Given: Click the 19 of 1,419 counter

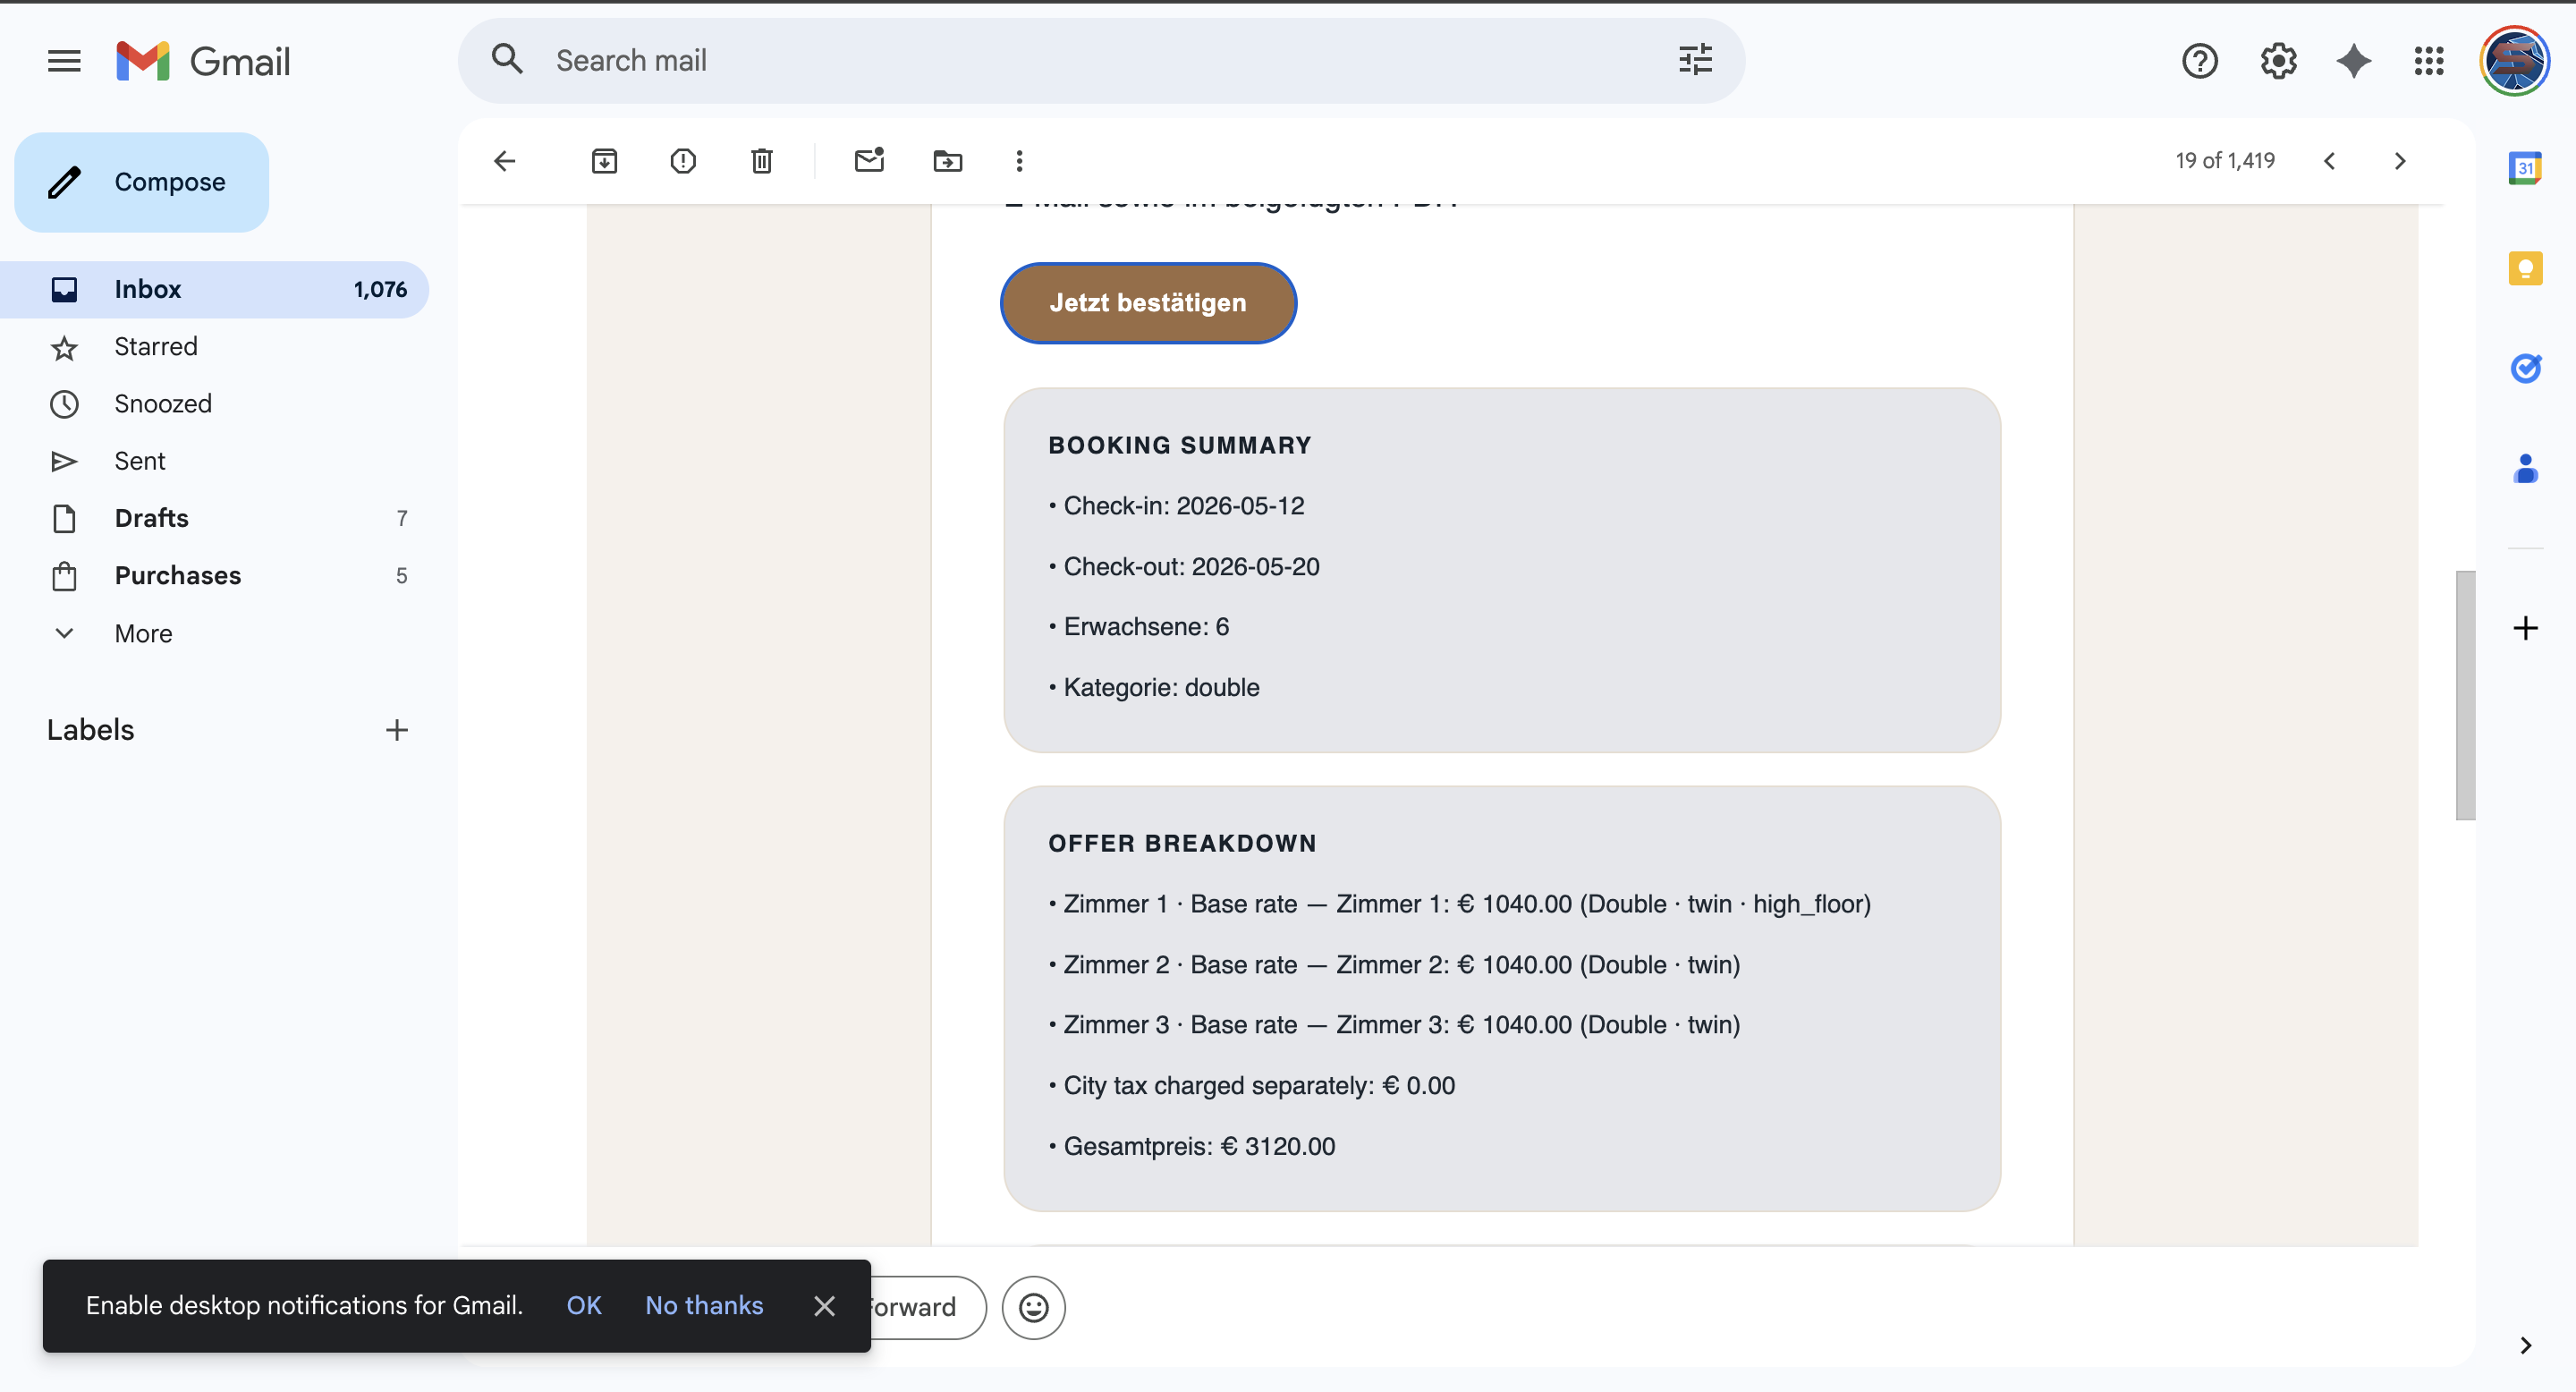Looking at the screenshot, I should [2225, 161].
